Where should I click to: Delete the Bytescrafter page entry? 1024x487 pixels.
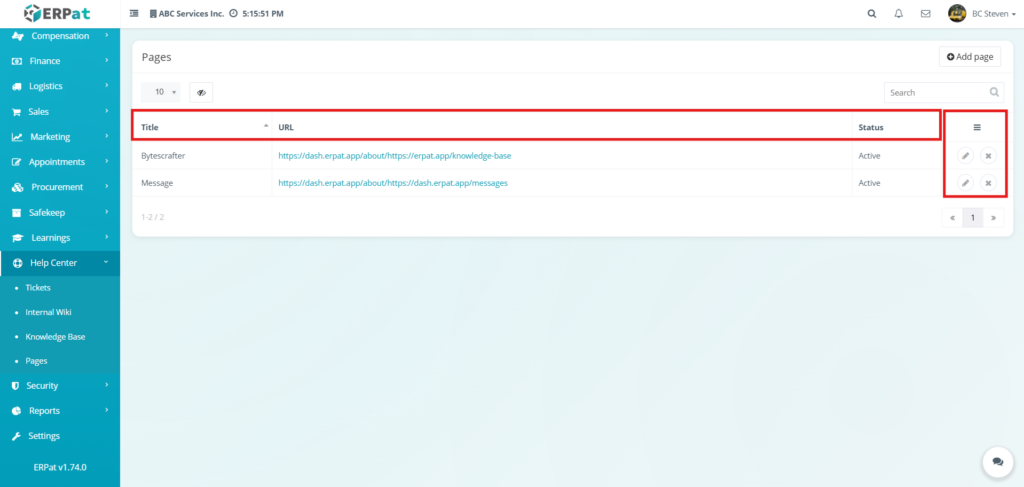[x=987, y=156]
